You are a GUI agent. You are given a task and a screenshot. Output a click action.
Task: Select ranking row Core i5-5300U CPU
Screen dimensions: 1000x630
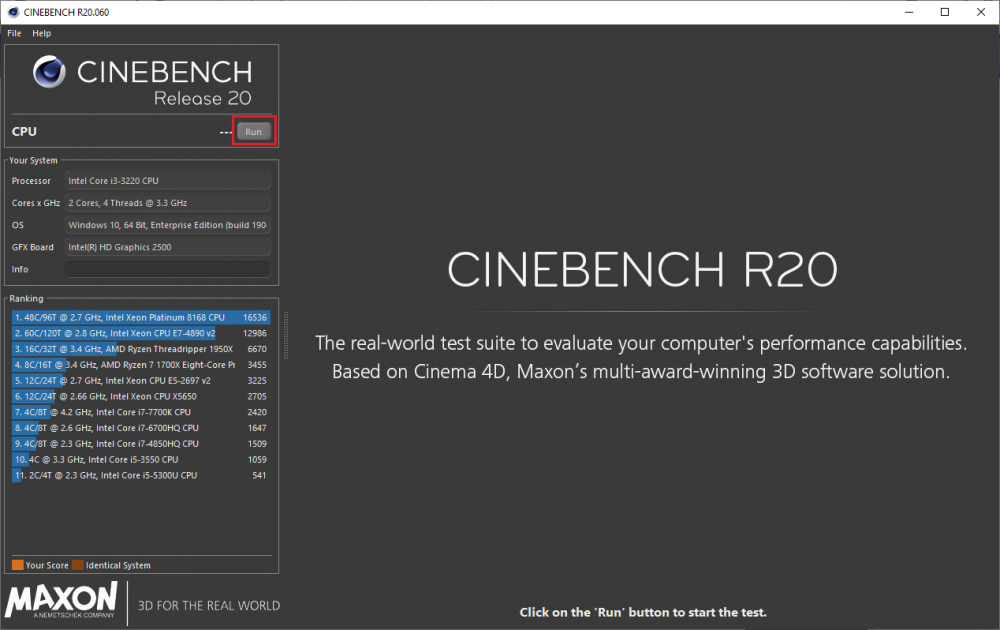click(x=141, y=476)
